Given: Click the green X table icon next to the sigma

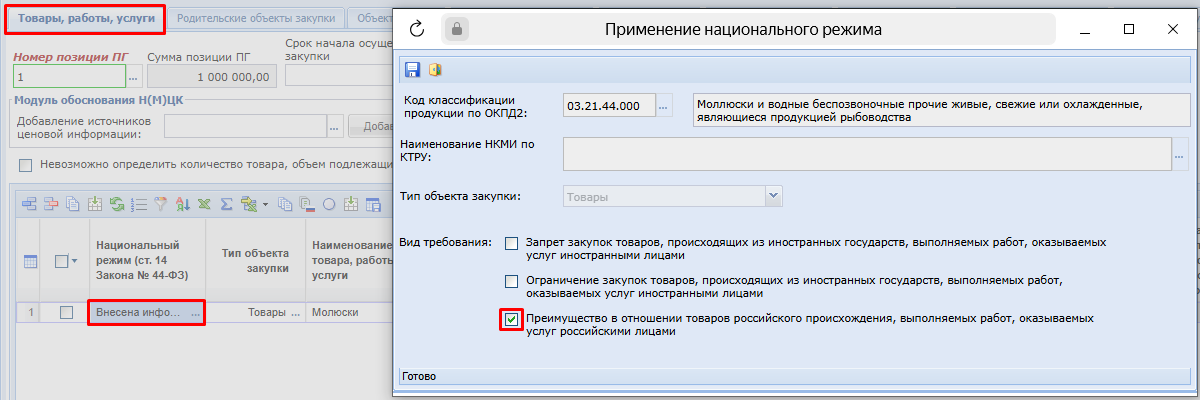Looking at the screenshot, I should pos(249,204).
